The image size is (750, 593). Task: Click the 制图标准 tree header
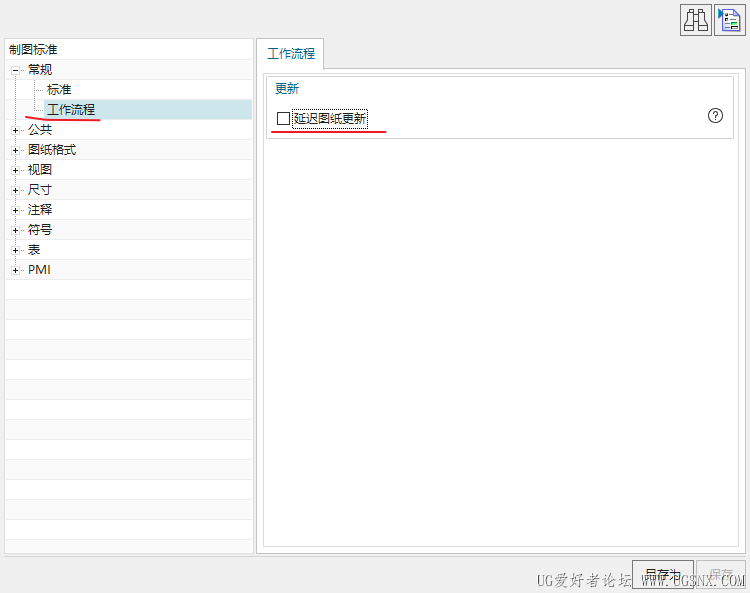tap(33, 49)
